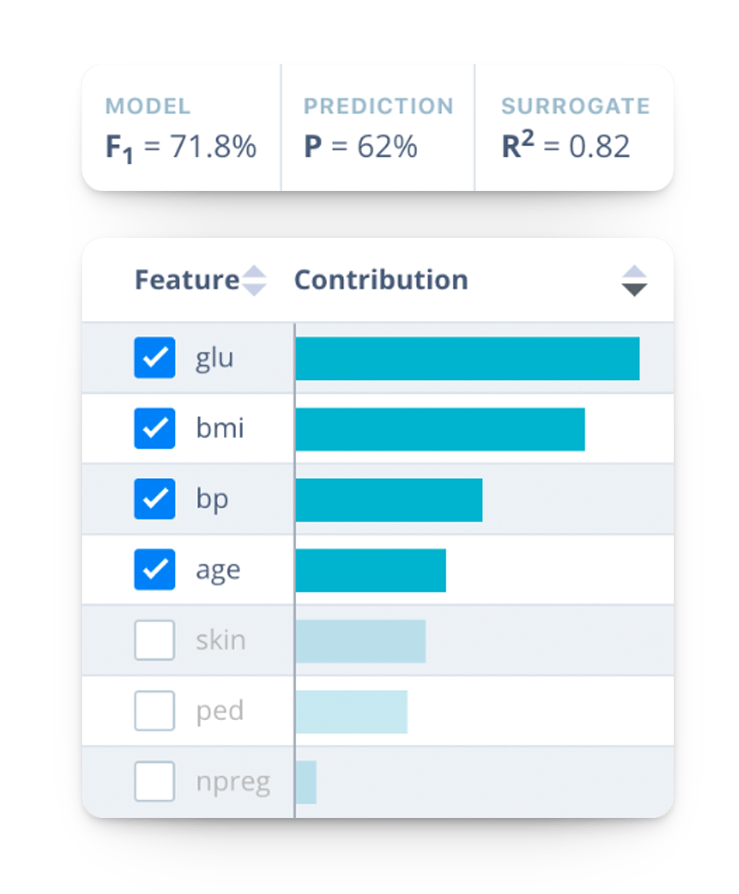Click the Feature column header
The width and height of the screenshot is (739, 894).
click(187, 281)
